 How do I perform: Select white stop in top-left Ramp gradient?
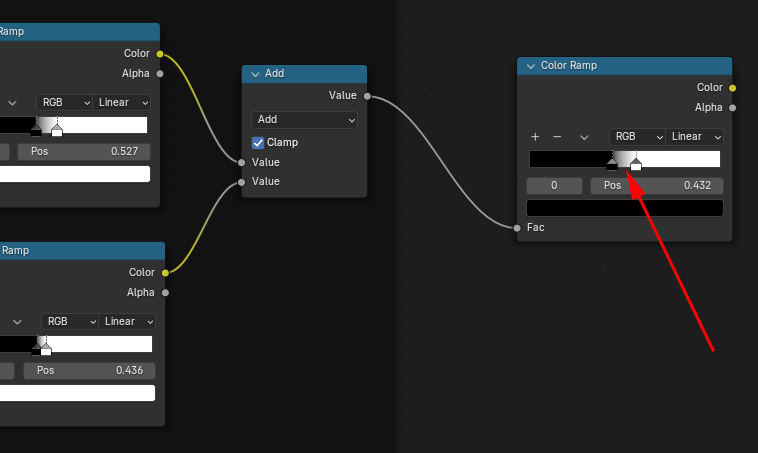(x=57, y=130)
